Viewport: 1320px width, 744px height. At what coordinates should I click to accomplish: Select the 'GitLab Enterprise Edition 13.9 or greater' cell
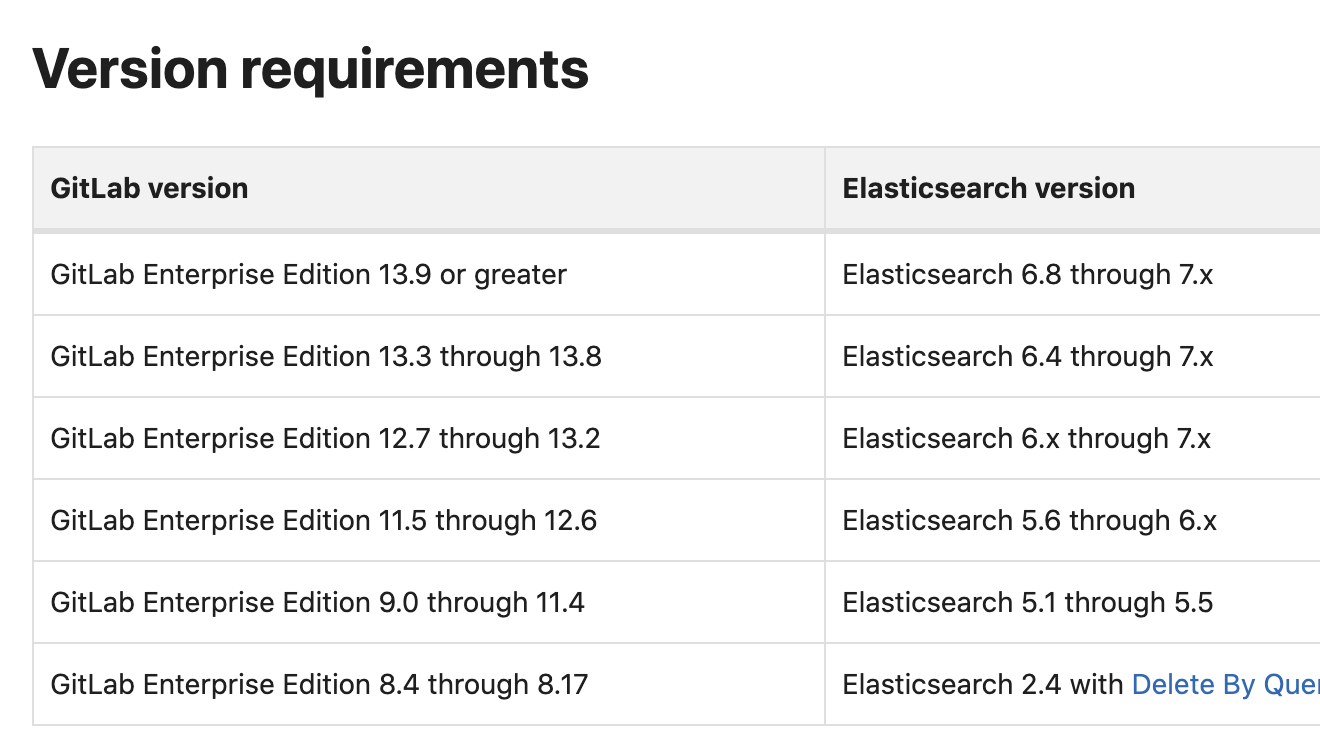coord(308,274)
